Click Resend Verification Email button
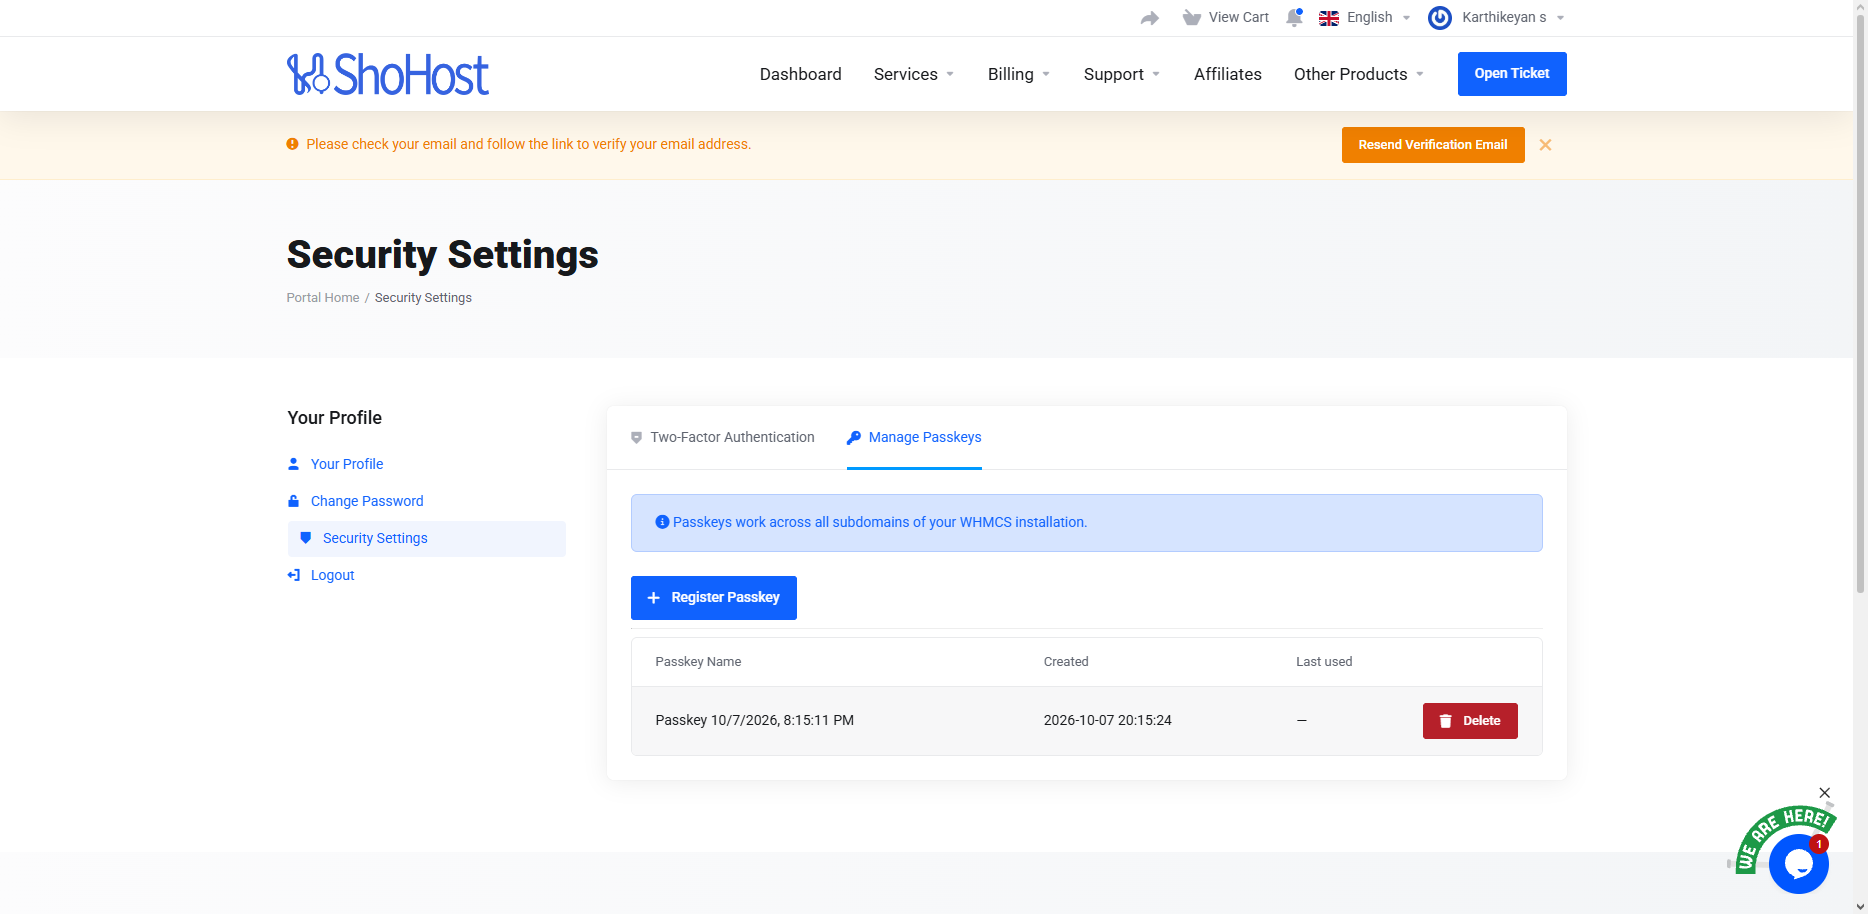 click(1433, 145)
